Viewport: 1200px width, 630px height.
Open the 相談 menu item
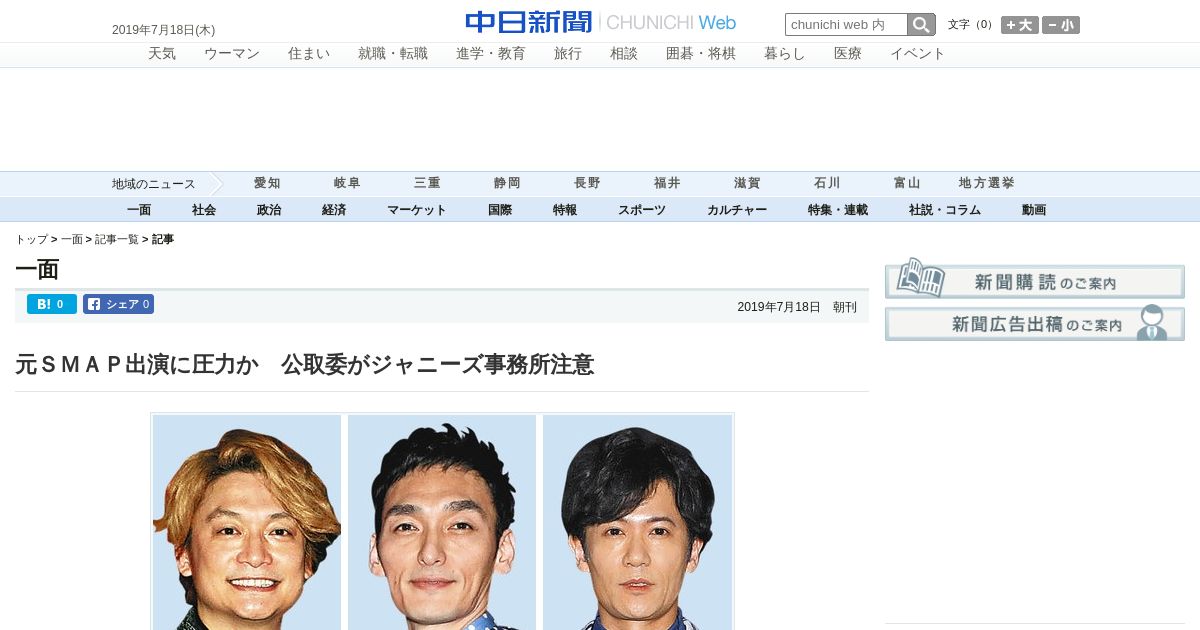click(624, 54)
